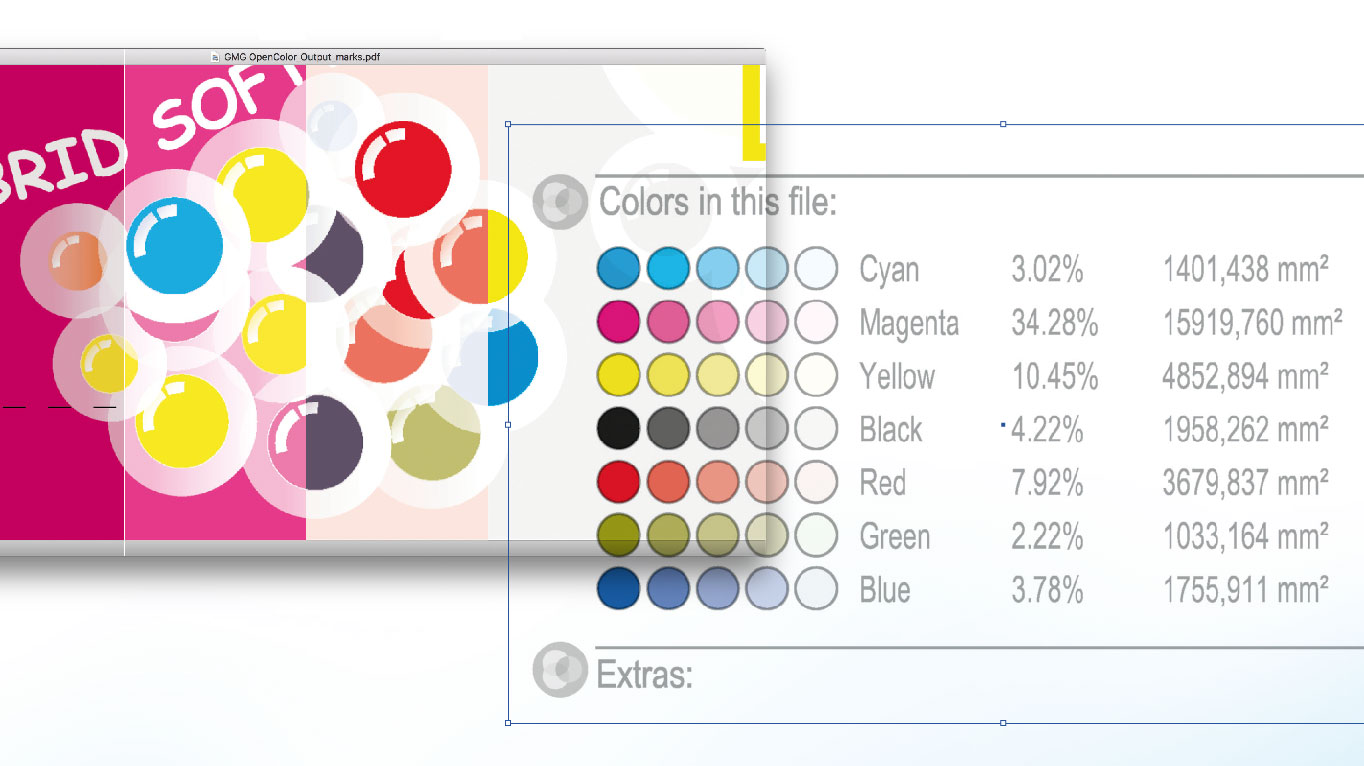
Task: Click the top-center selection handle of the frame
Action: (1001, 124)
